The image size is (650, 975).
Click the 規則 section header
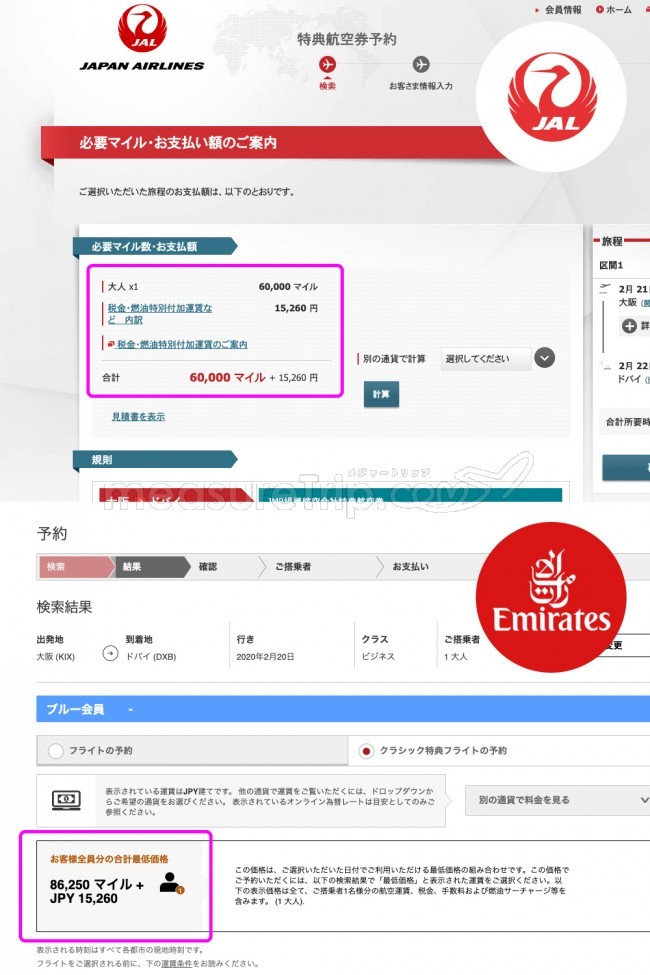(154, 460)
